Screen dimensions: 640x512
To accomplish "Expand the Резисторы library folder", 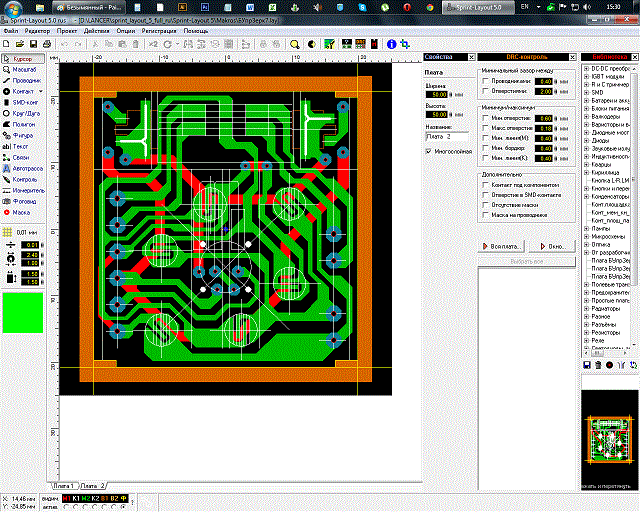I will (584, 330).
